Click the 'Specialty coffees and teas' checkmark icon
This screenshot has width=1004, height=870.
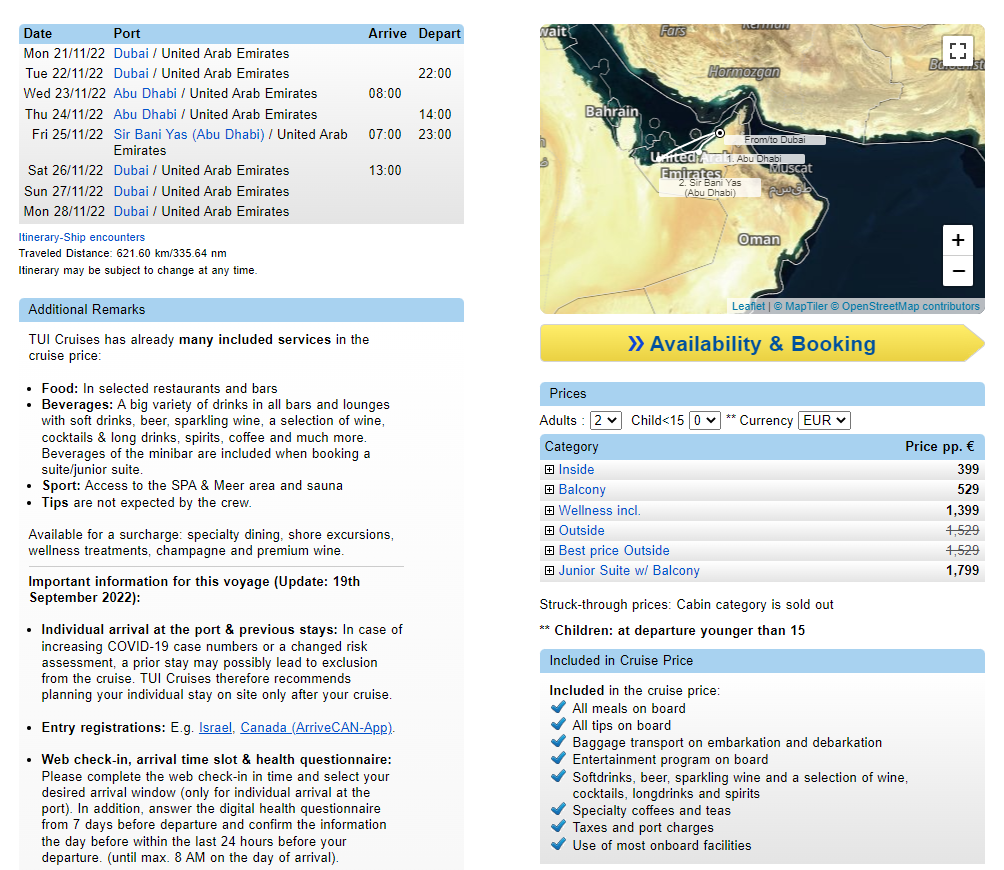[558, 809]
